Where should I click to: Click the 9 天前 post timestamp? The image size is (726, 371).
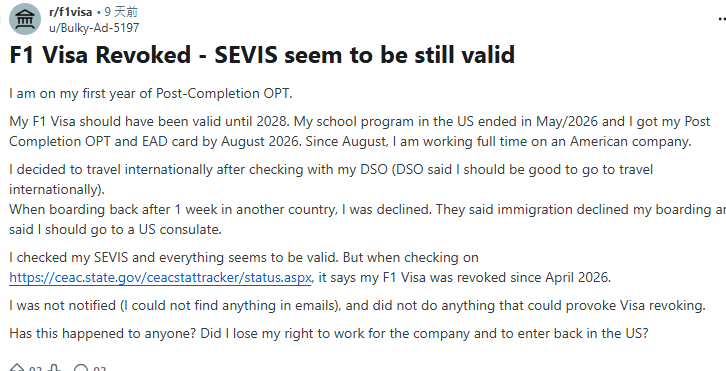120,12
